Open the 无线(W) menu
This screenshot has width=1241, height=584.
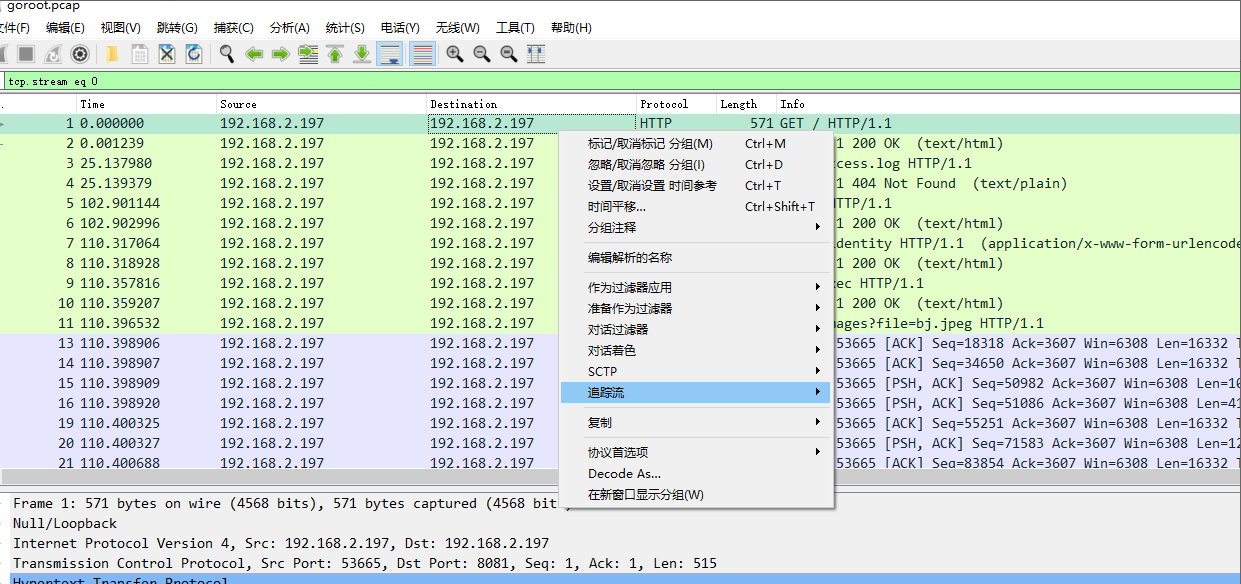pyautogui.click(x=457, y=27)
